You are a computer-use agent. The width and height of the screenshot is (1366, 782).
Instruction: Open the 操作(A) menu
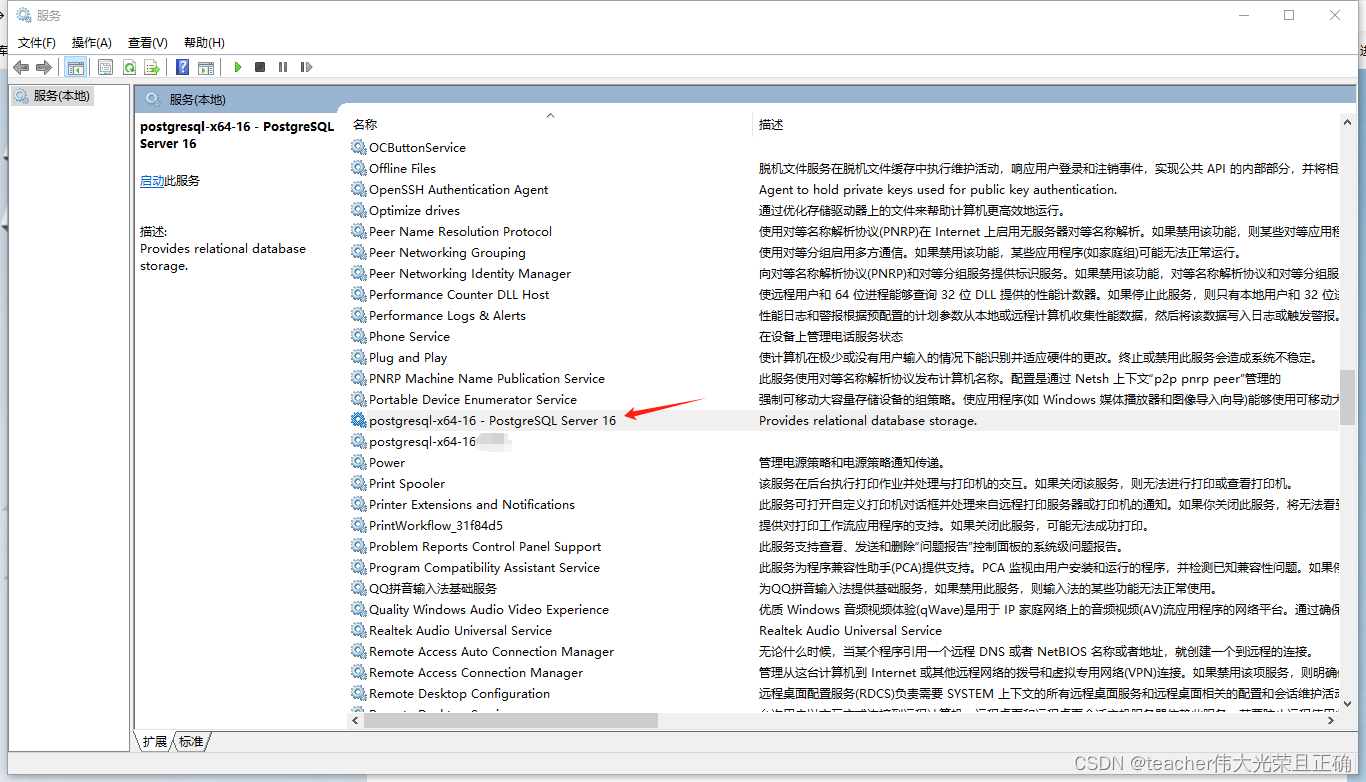tap(92, 42)
